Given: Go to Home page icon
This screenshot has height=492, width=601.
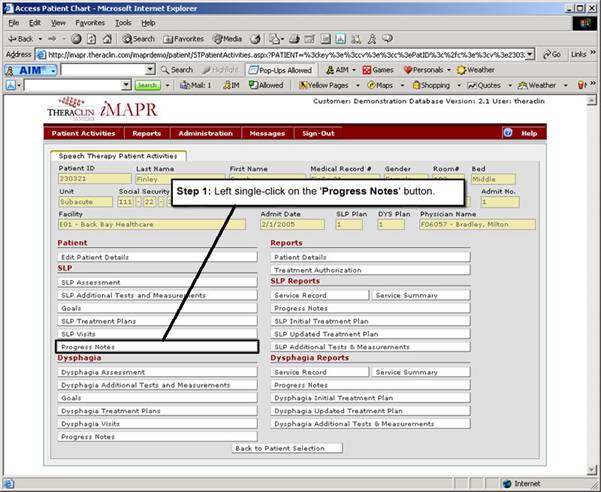Looking at the screenshot, I should tap(107, 39).
